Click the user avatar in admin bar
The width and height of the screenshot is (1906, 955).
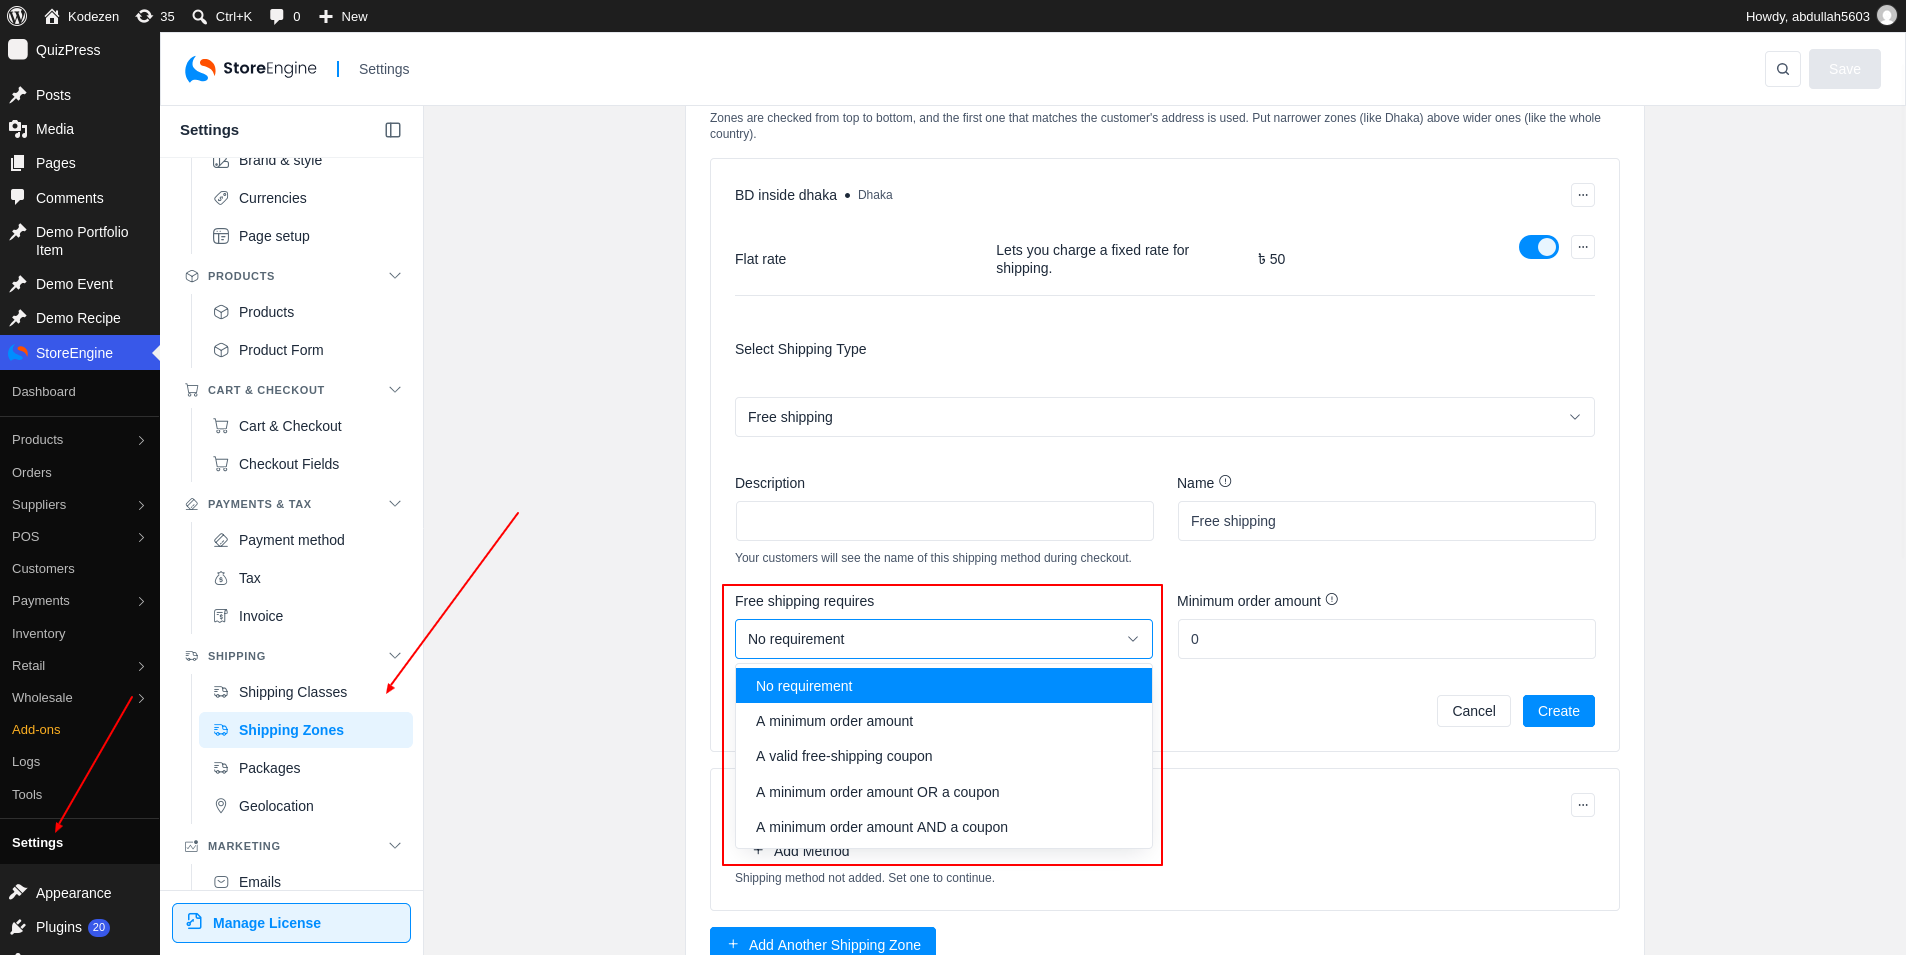[1887, 16]
